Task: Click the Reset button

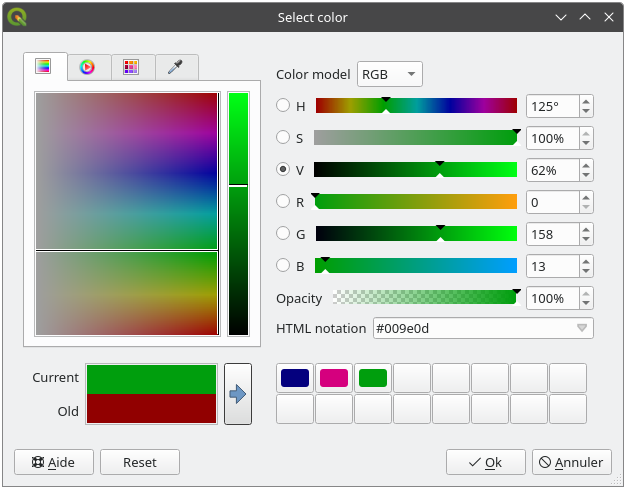Action: 140,462
